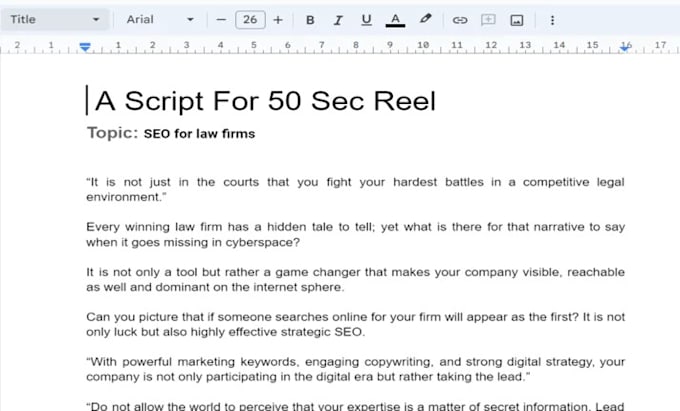Toggle bold formatting
This screenshot has height=411, width=680.
310,19
